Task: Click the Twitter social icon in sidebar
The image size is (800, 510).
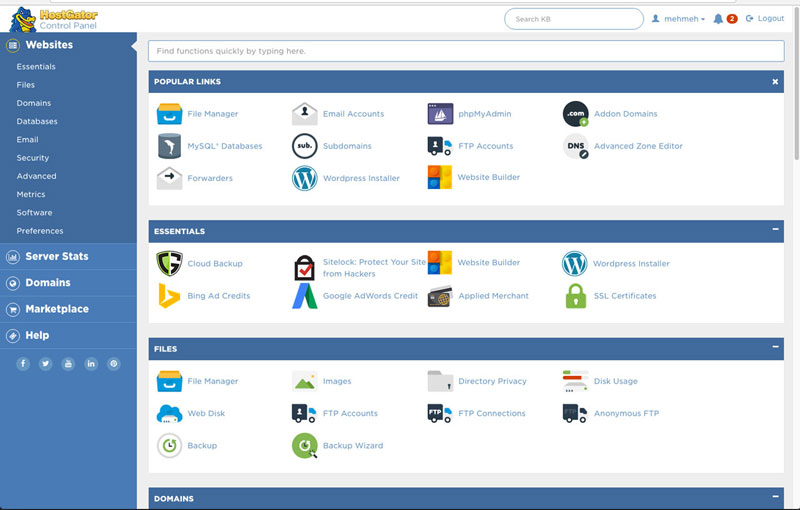Action: pyautogui.click(x=45, y=364)
